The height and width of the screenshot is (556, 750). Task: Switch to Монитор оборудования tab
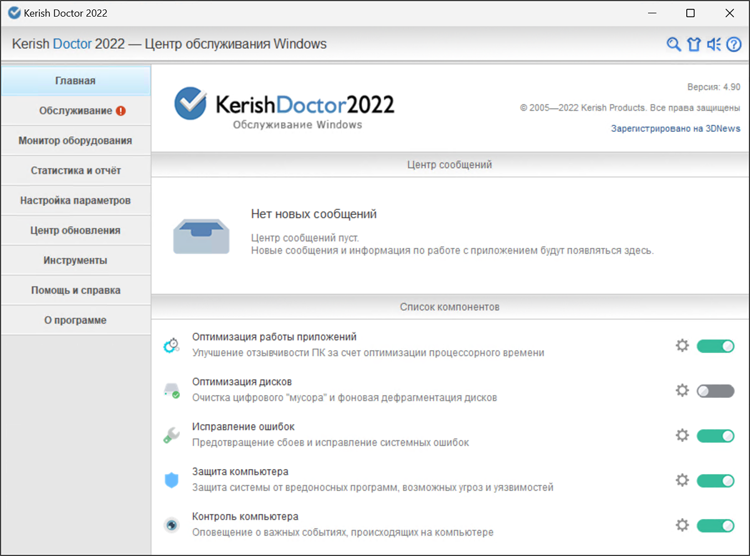[x=76, y=141]
